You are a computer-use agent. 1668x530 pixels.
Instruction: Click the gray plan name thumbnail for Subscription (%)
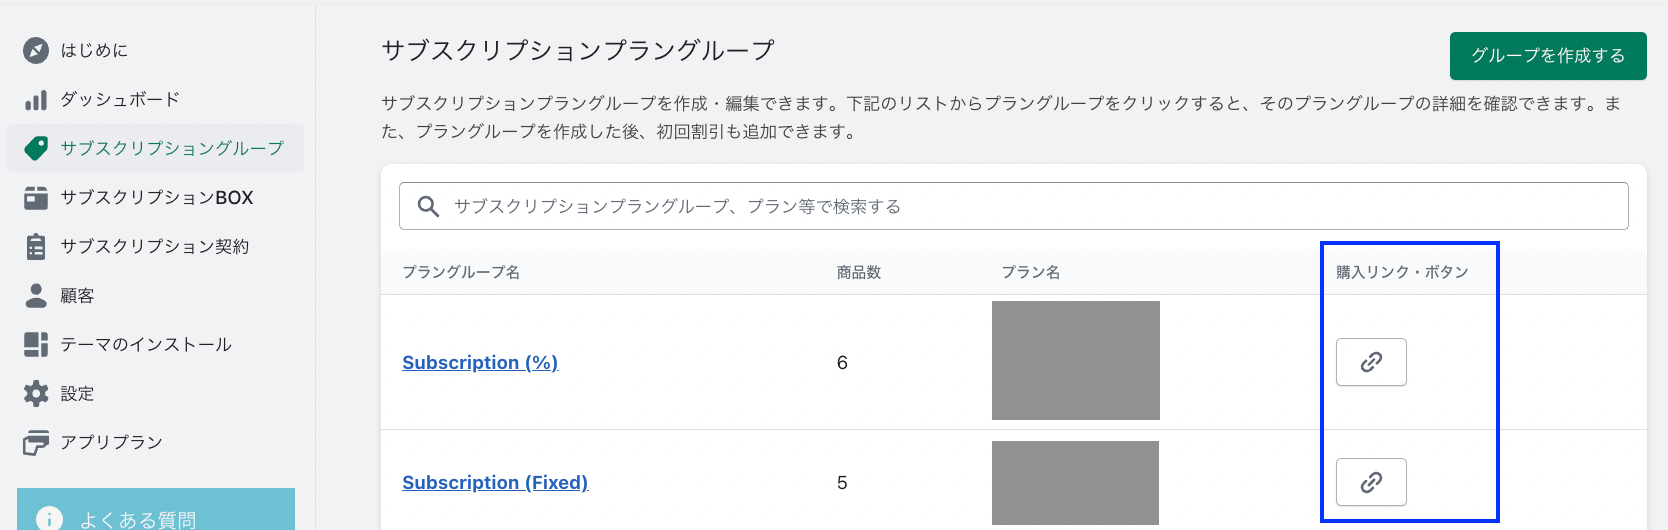[1075, 360]
